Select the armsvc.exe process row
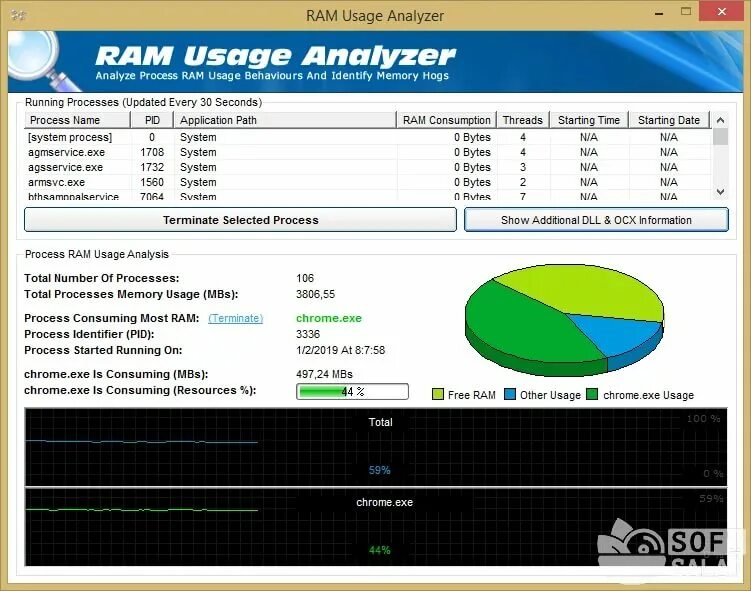Viewport: 751px width, 591px height. coord(368,182)
